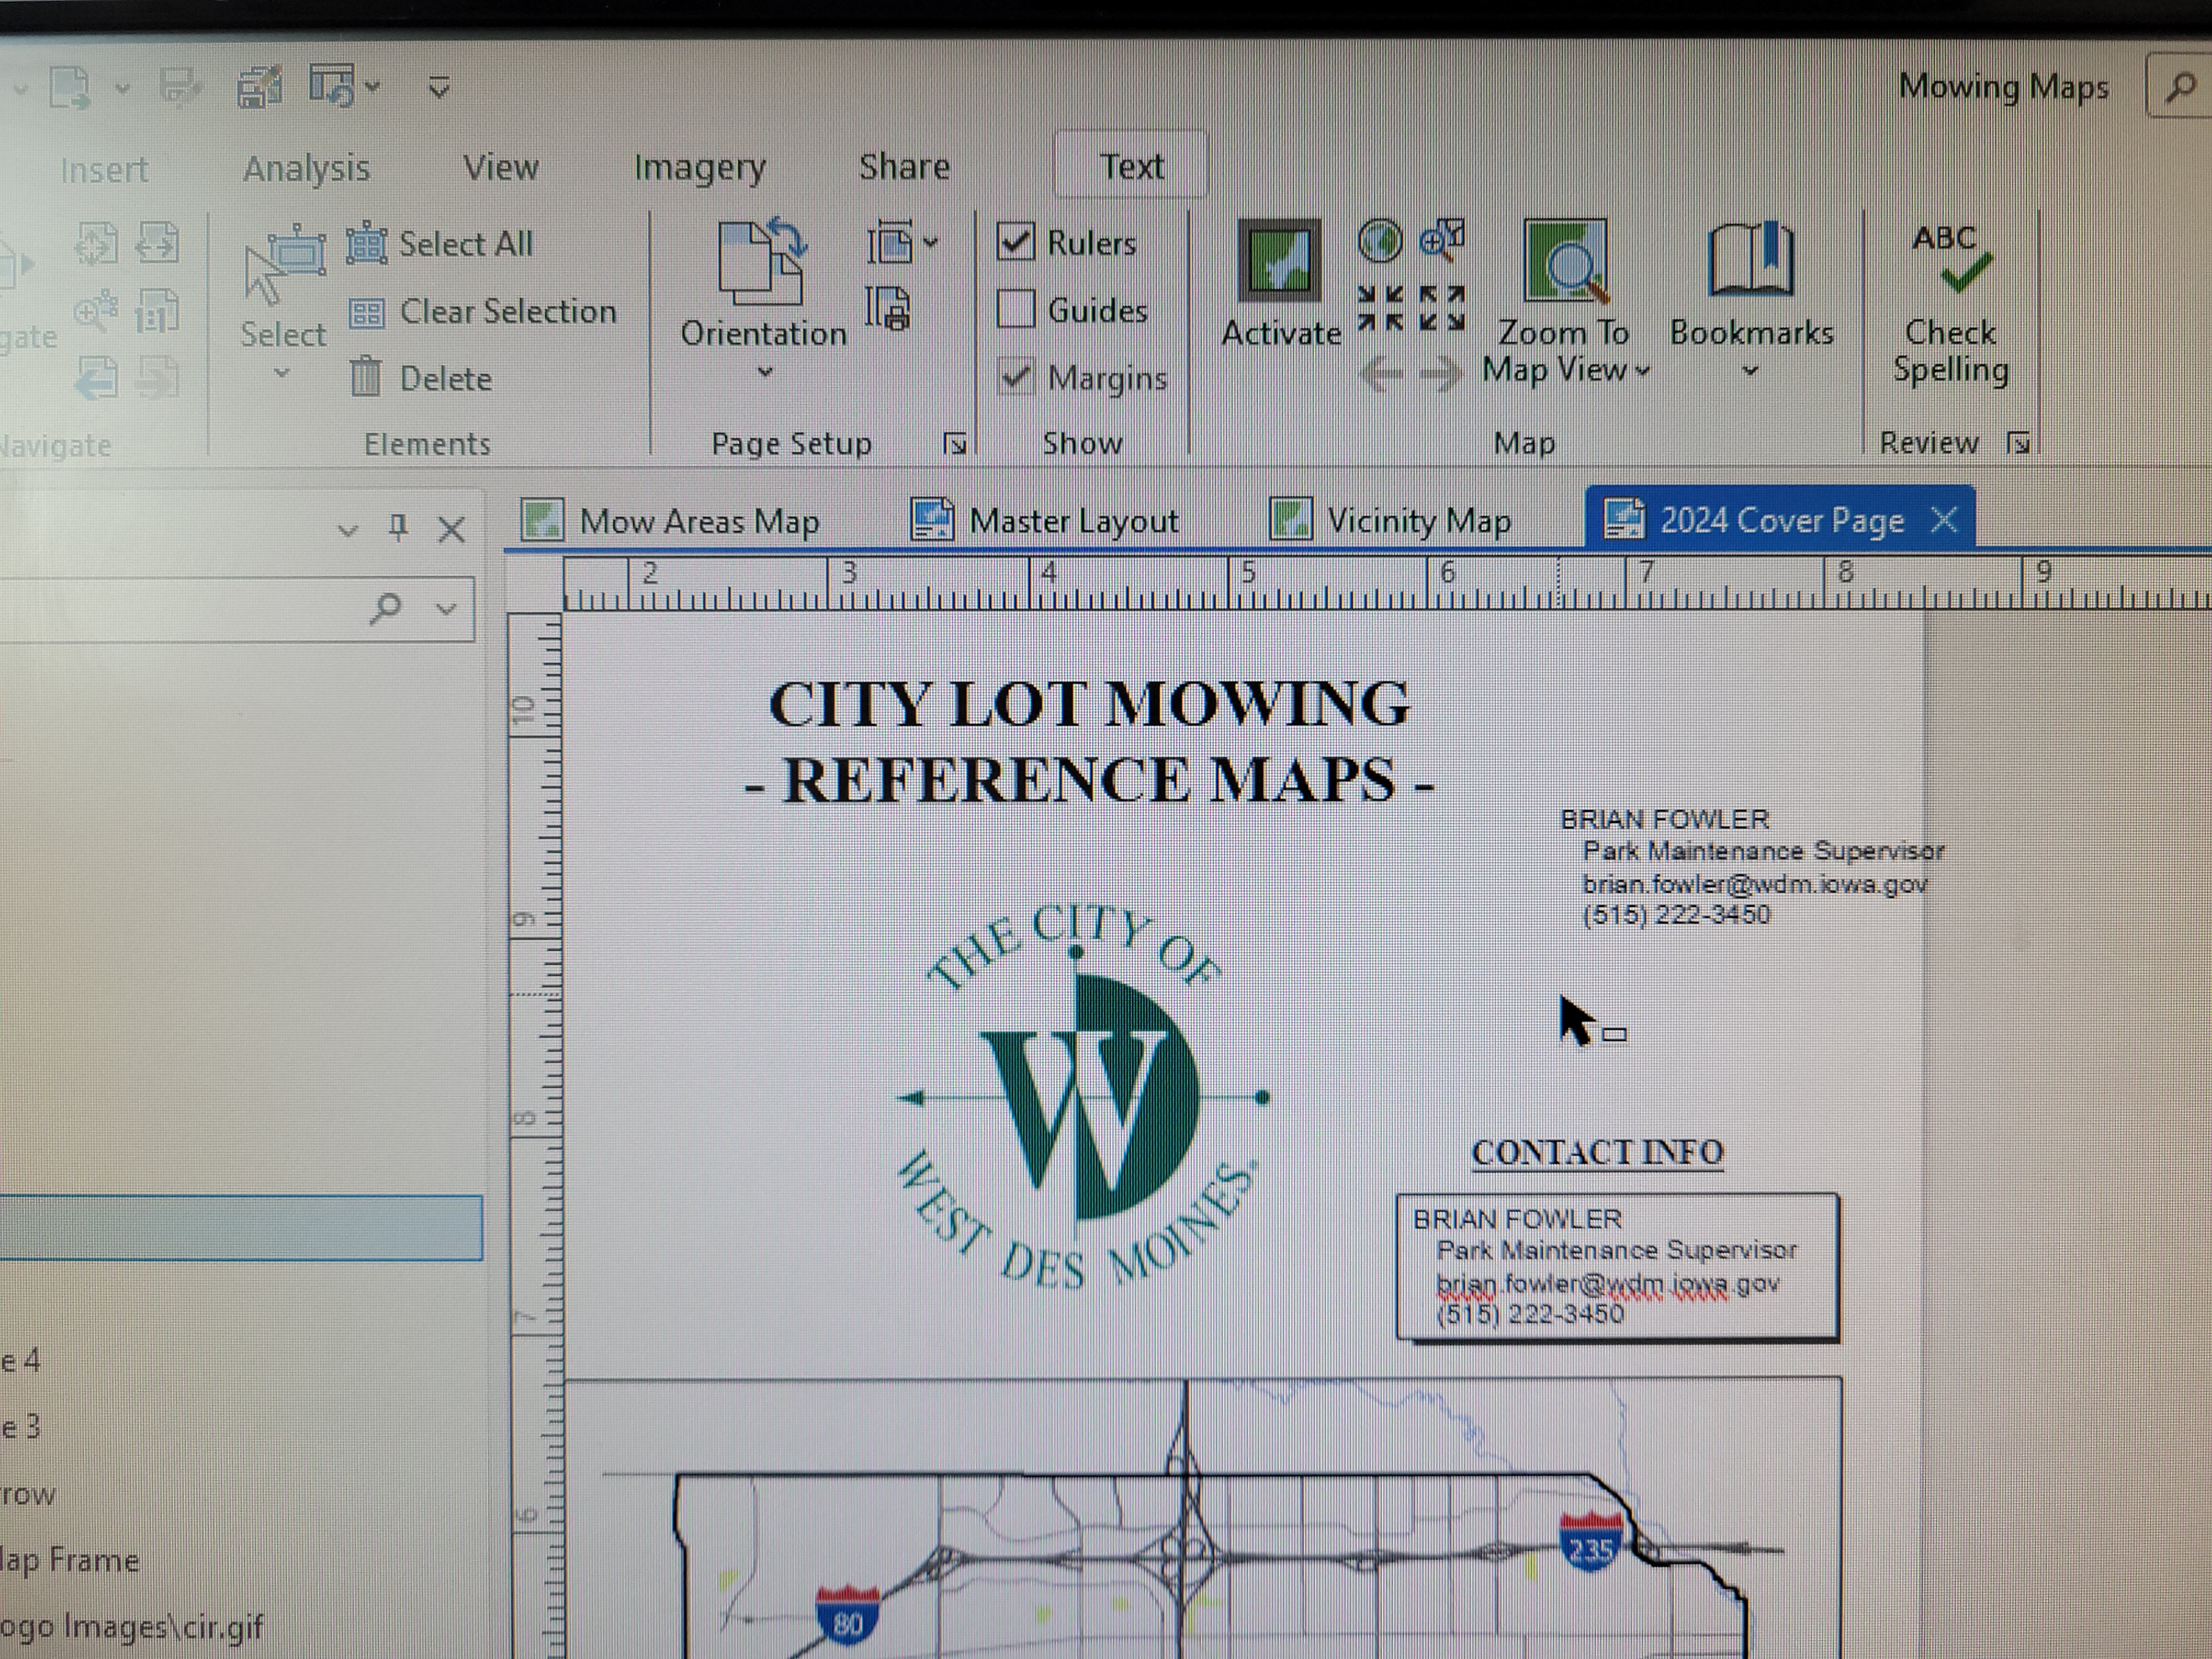Expand the Bookmarks dropdown arrow
Viewport: 2212px width, 1659px height.
(x=1750, y=371)
